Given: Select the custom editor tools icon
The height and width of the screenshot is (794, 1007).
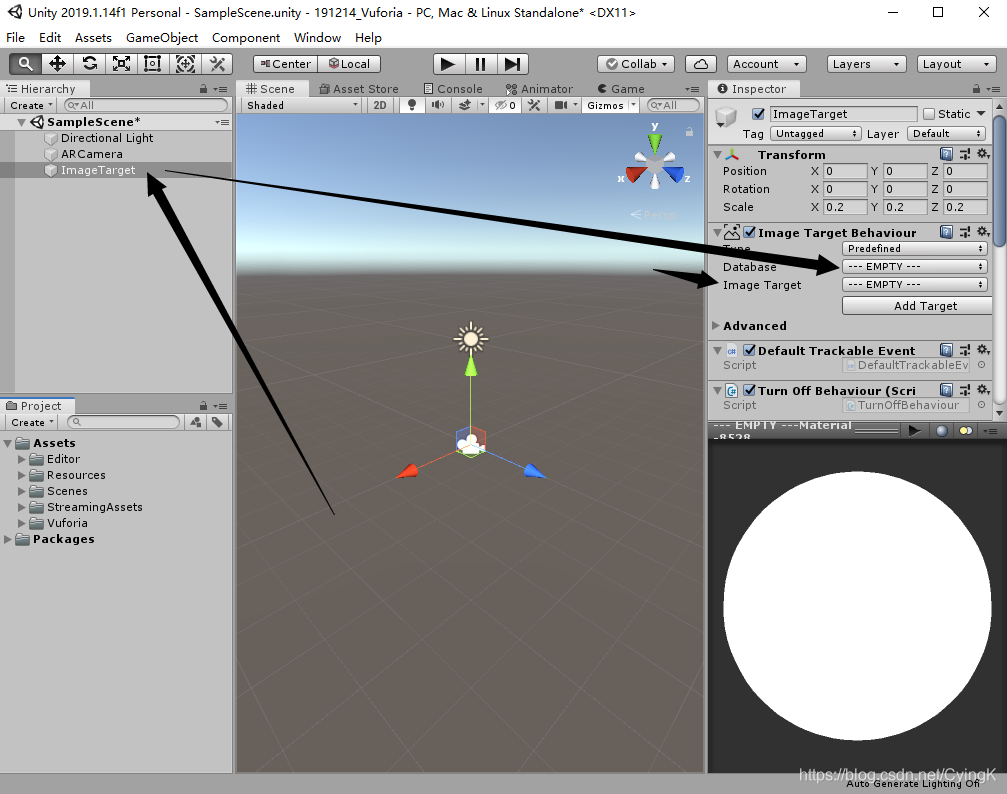Looking at the screenshot, I should [x=217, y=64].
